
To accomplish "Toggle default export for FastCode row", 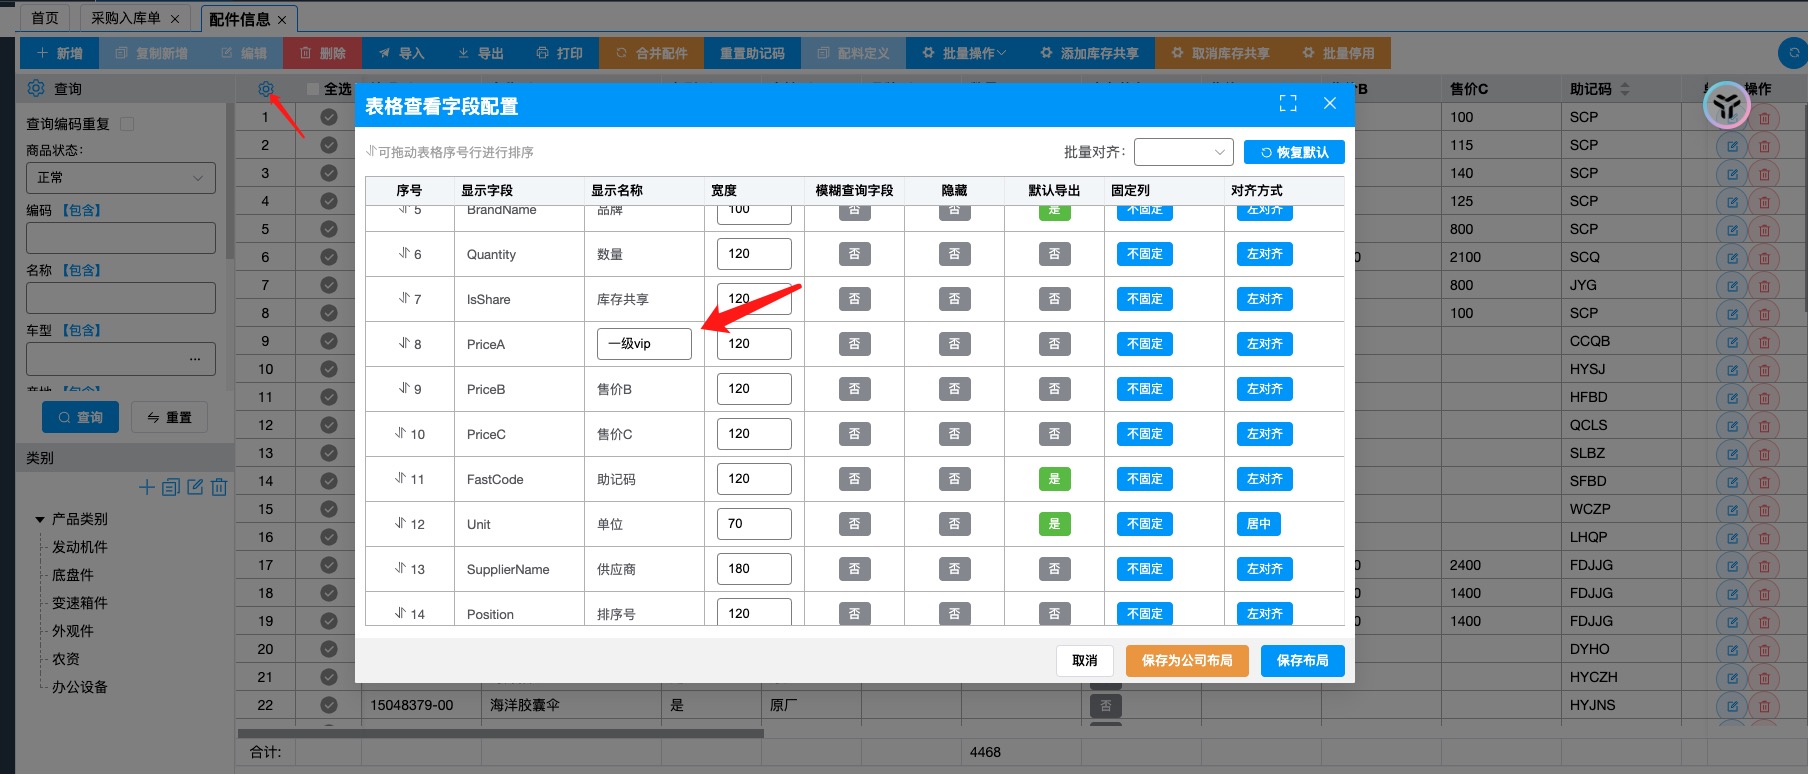I will (1054, 479).
